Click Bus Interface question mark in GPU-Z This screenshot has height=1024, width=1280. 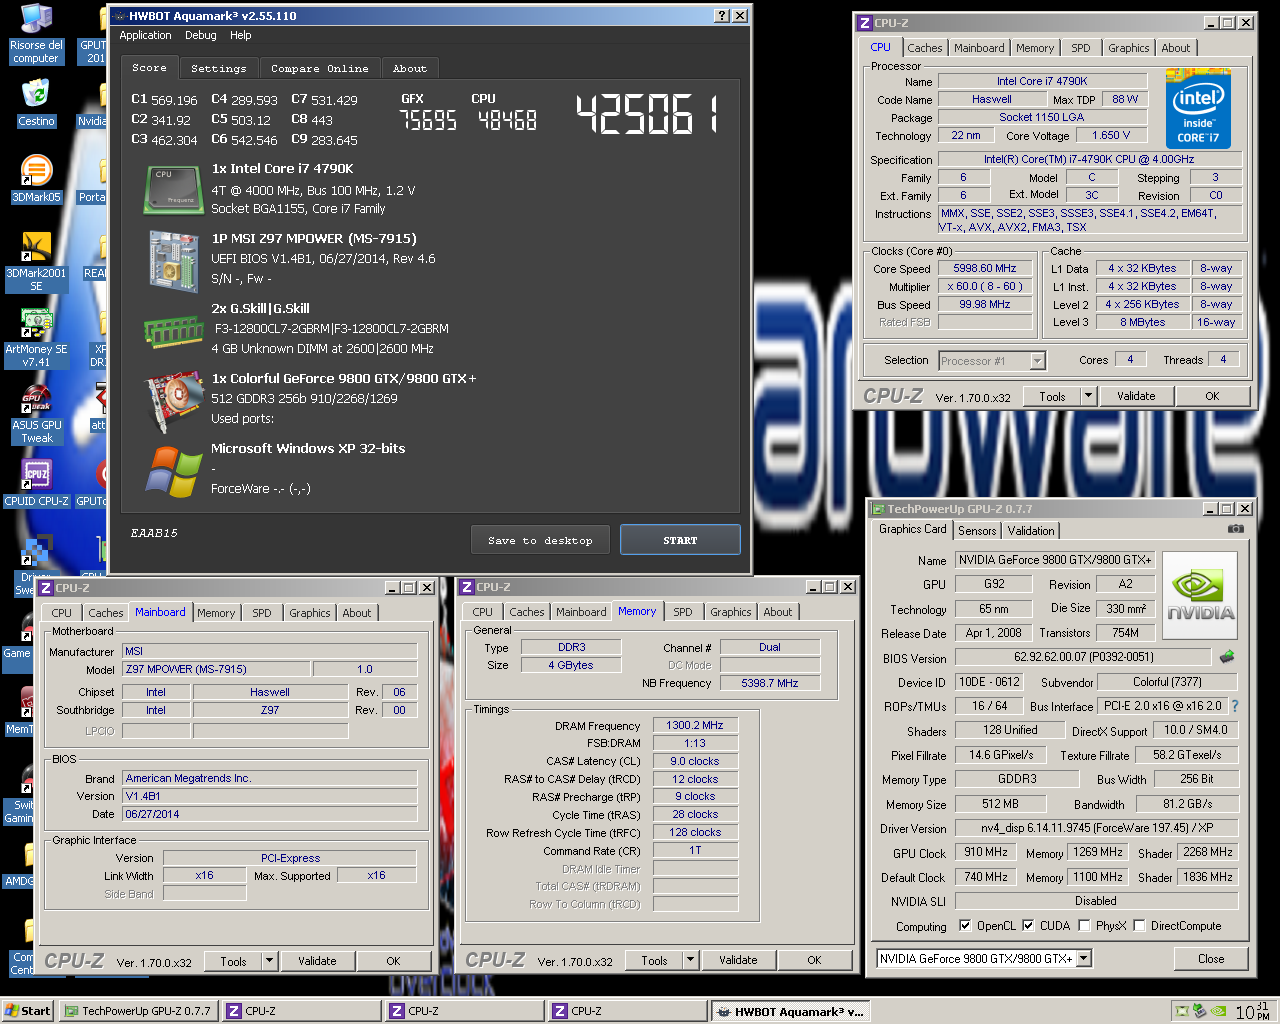pos(1234,706)
